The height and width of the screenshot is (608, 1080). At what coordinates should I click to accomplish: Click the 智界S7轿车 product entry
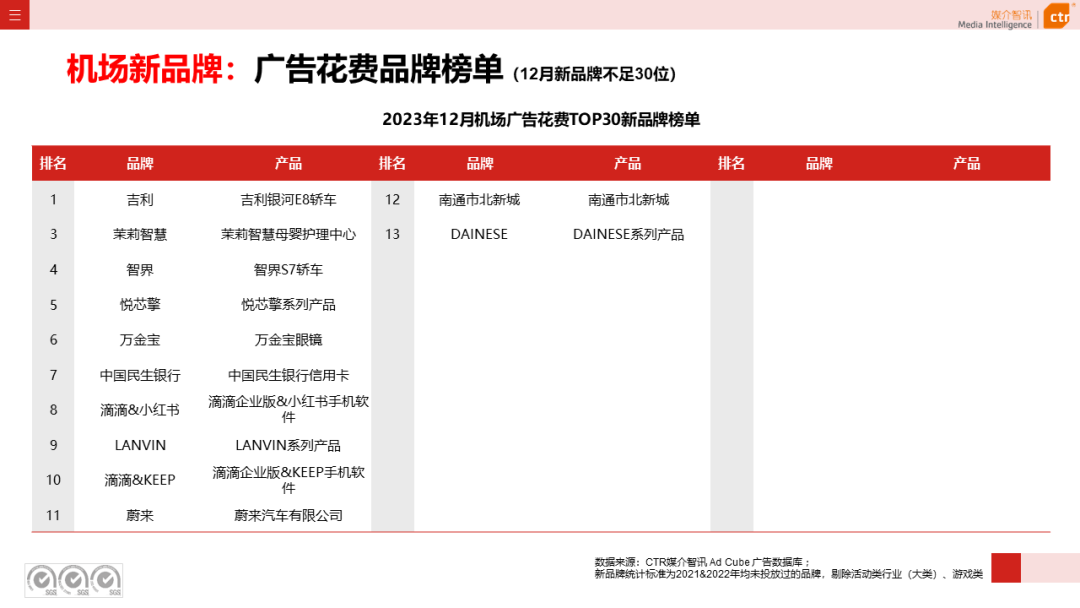point(287,269)
